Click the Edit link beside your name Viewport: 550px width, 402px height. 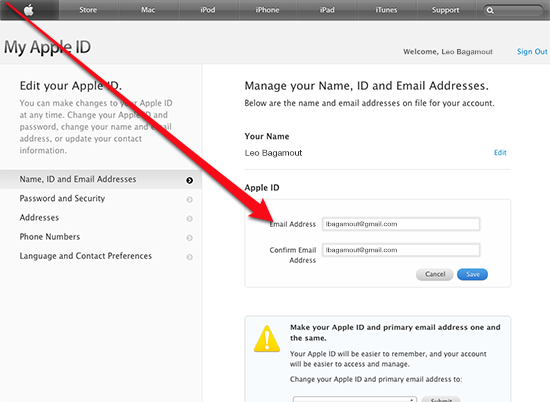(500, 153)
